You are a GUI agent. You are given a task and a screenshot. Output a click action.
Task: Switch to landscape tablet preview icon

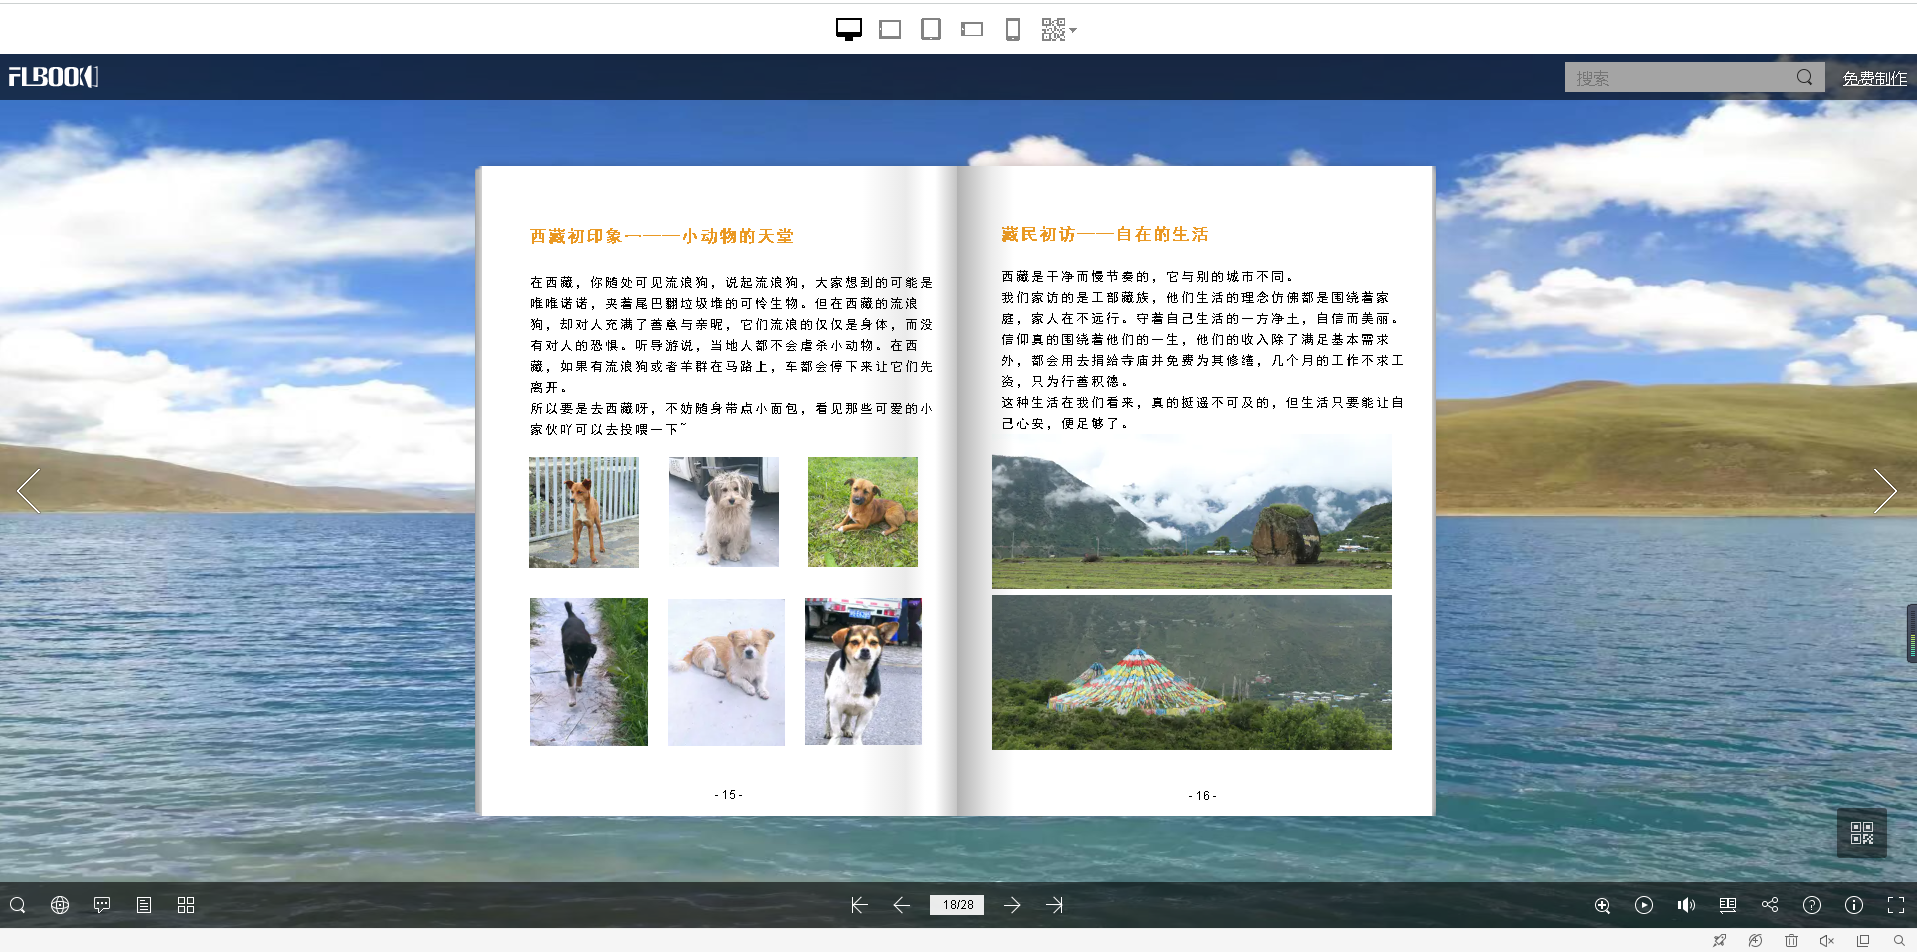click(890, 29)
